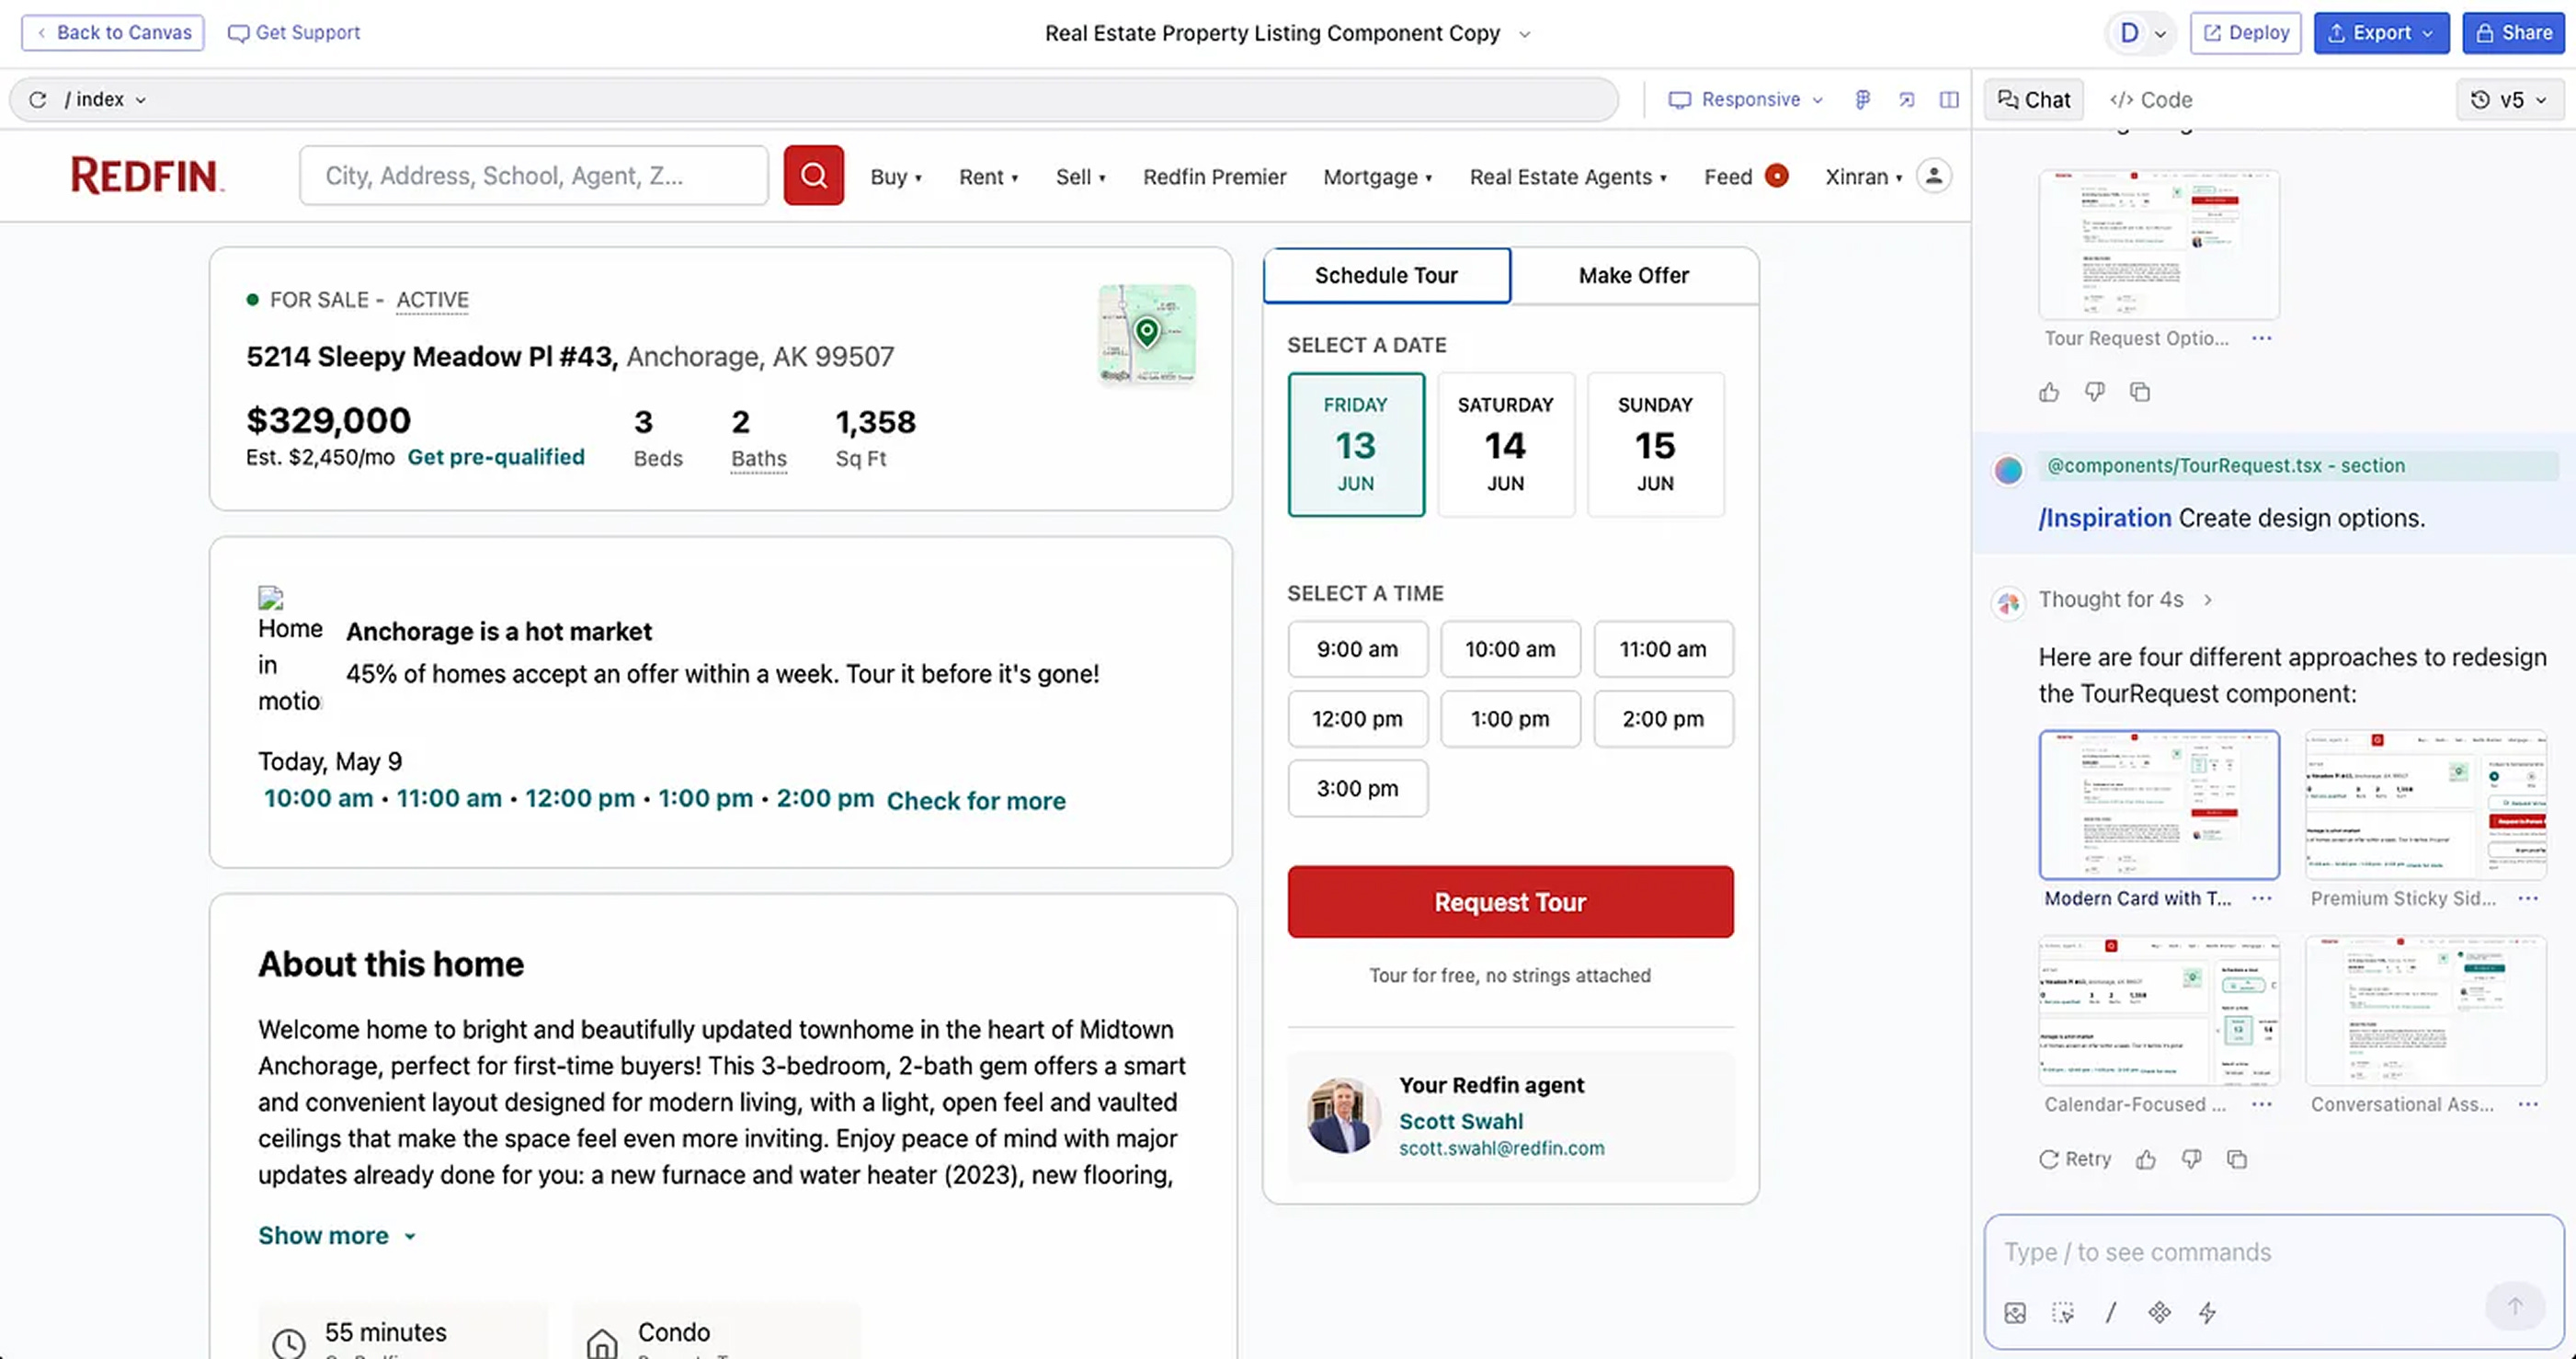Viewport: 2576px width, 1359px height.
Task: Click the red search icon on Redfin header
Action: [813, 176]
